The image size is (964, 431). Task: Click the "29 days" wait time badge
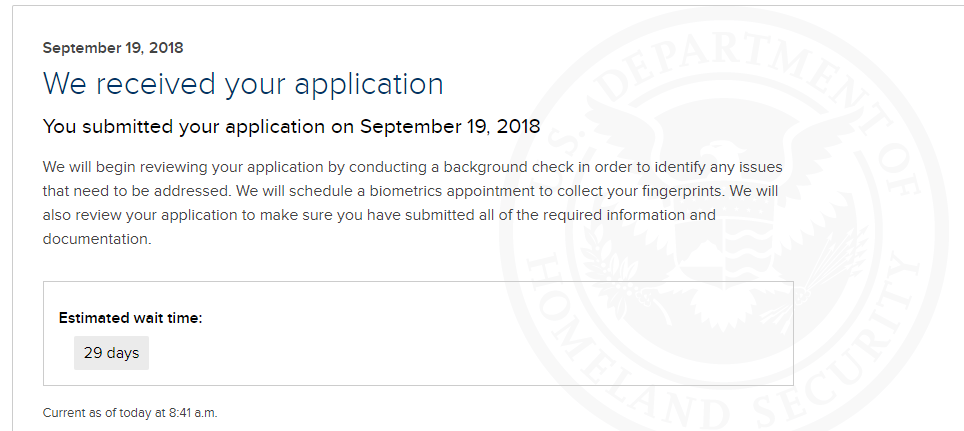click(x=111, y=353)
